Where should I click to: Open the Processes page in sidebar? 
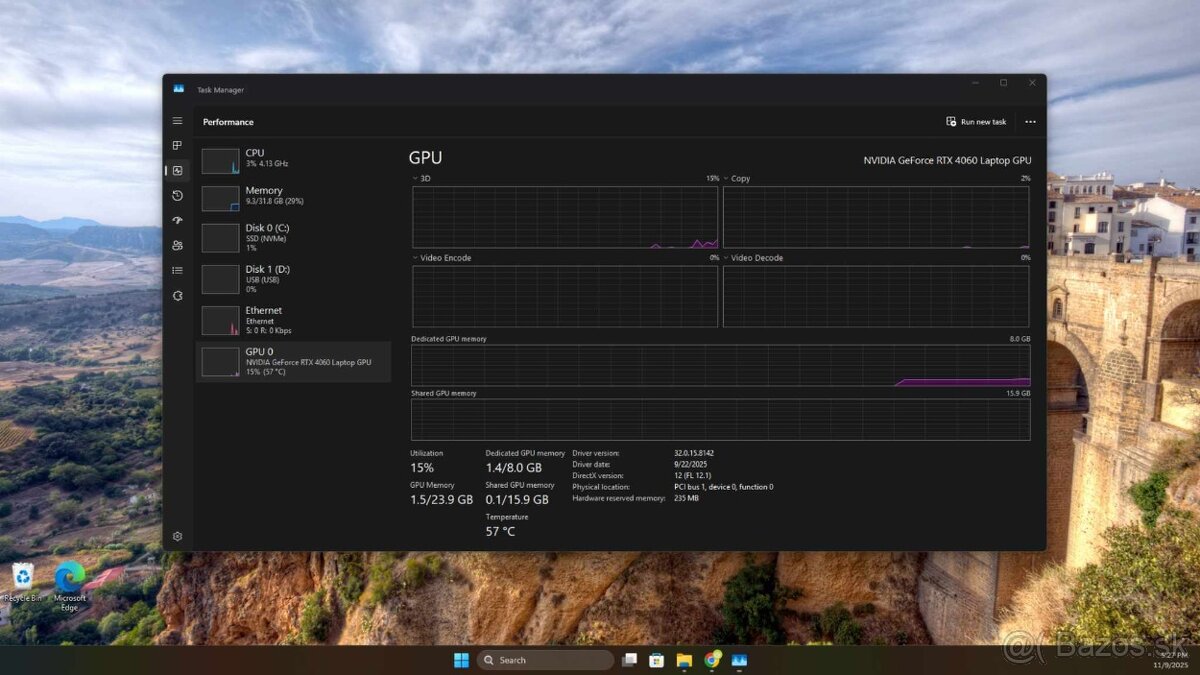pyautogui.click(x=177, y=145)
